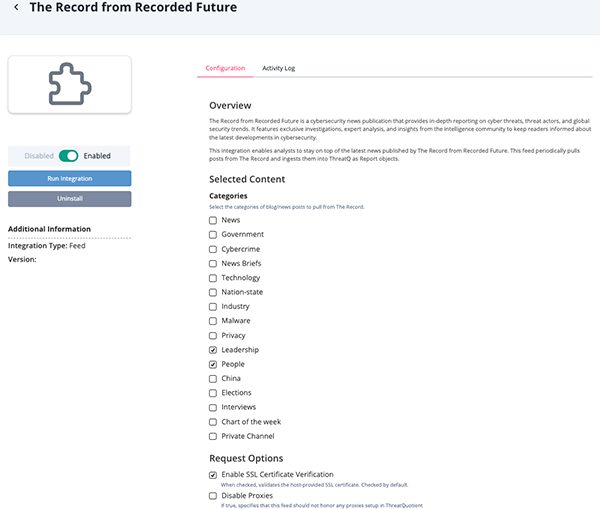600x509 pixels.
Task: Check the Malware category checkbox
Action: 213,321
